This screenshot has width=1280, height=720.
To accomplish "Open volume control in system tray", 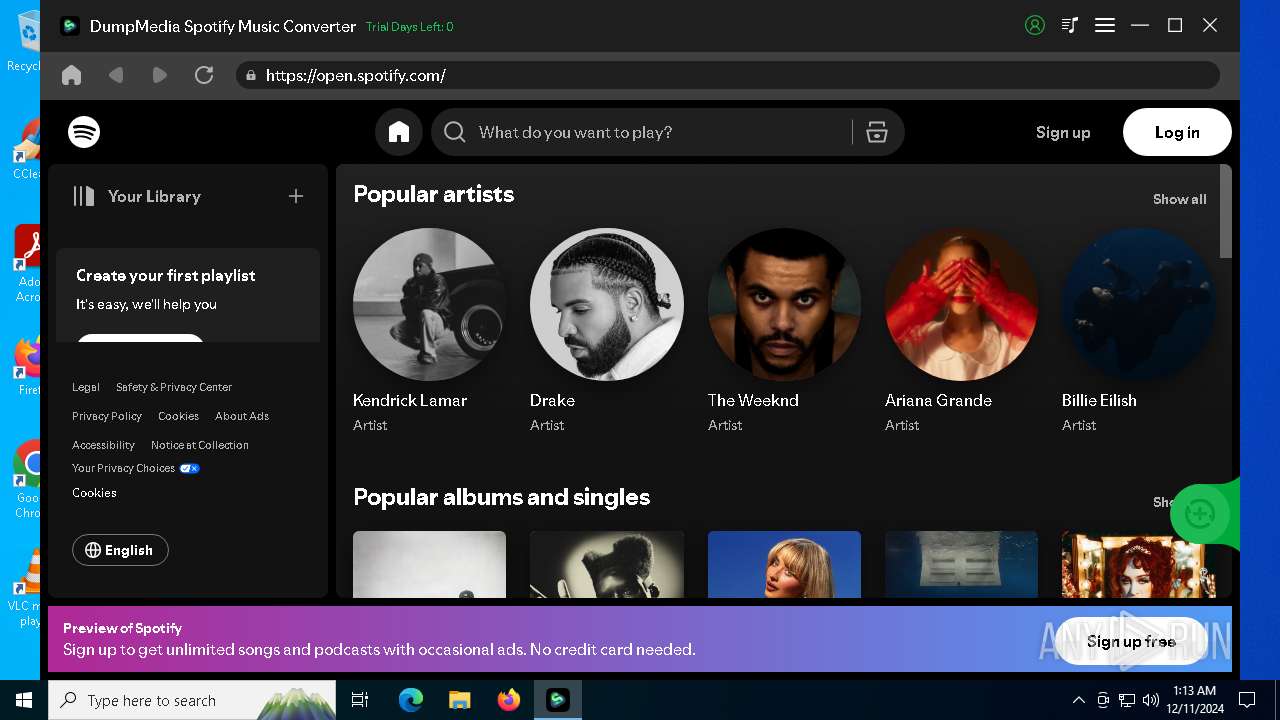I will [1150, 700].
